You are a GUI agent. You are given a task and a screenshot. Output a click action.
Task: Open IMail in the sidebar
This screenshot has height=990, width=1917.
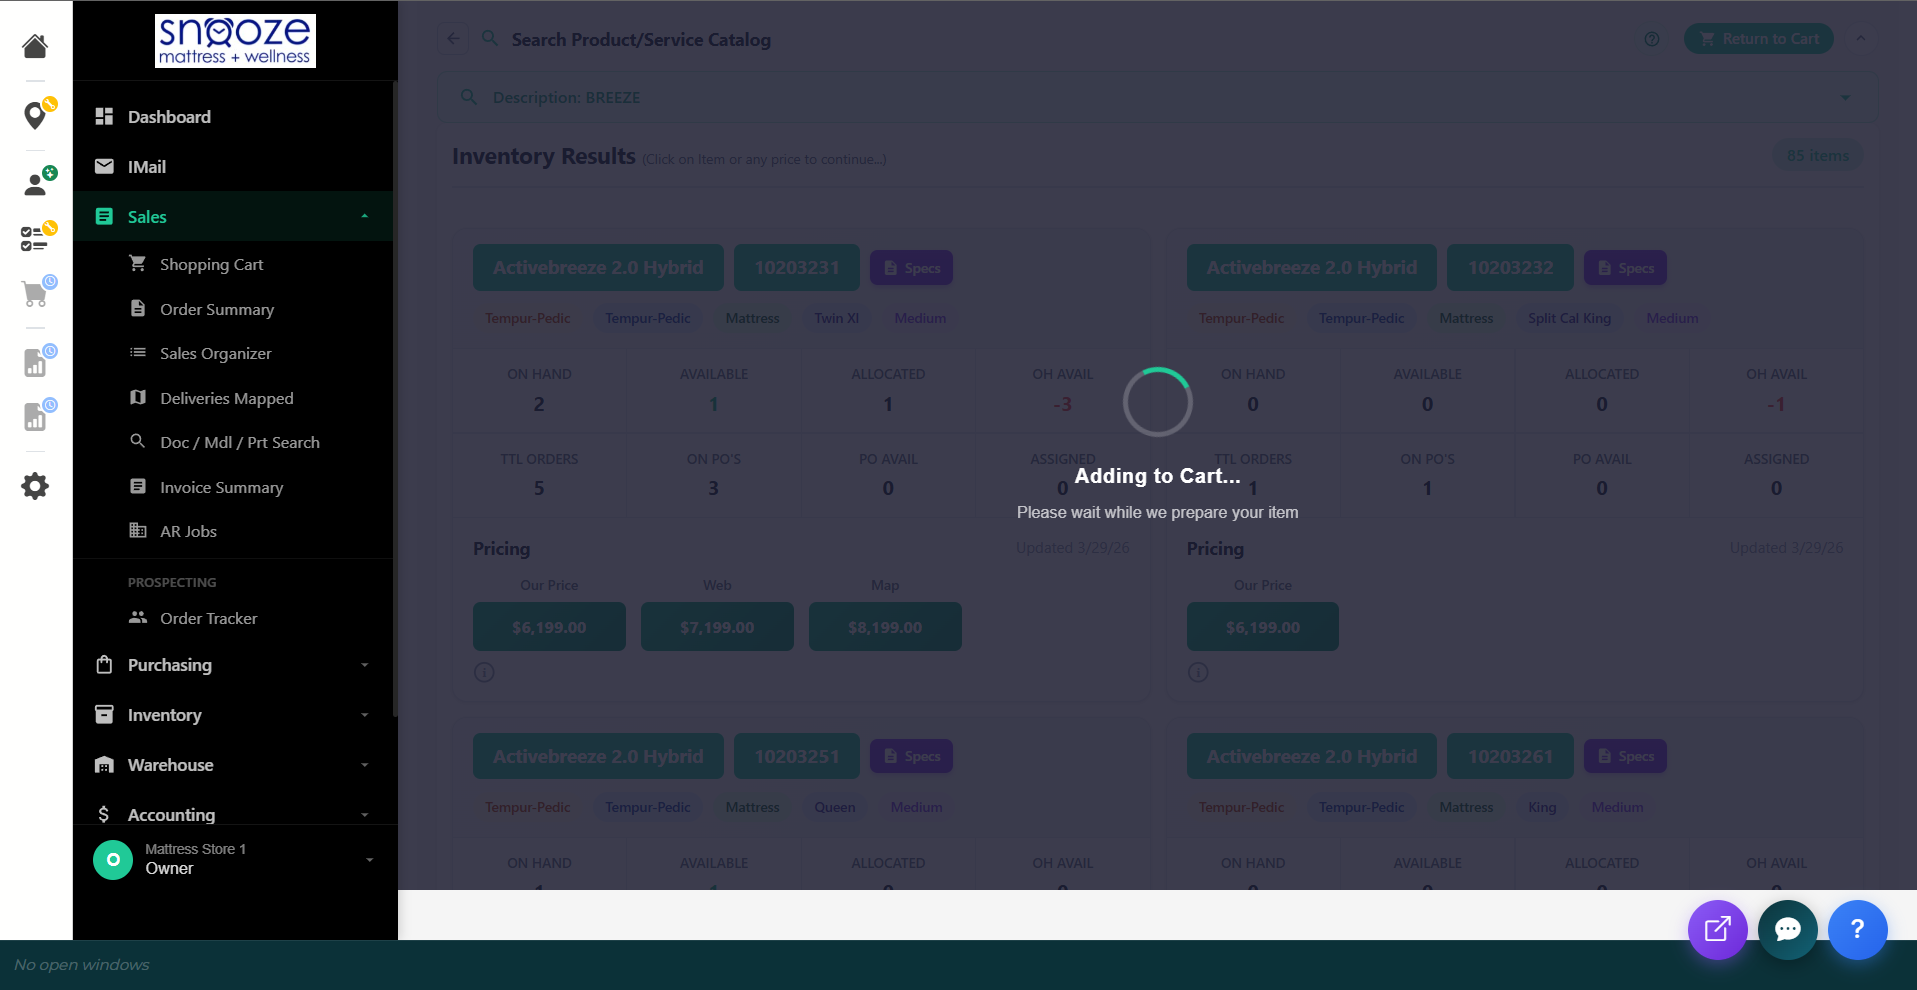click(233, 166)
